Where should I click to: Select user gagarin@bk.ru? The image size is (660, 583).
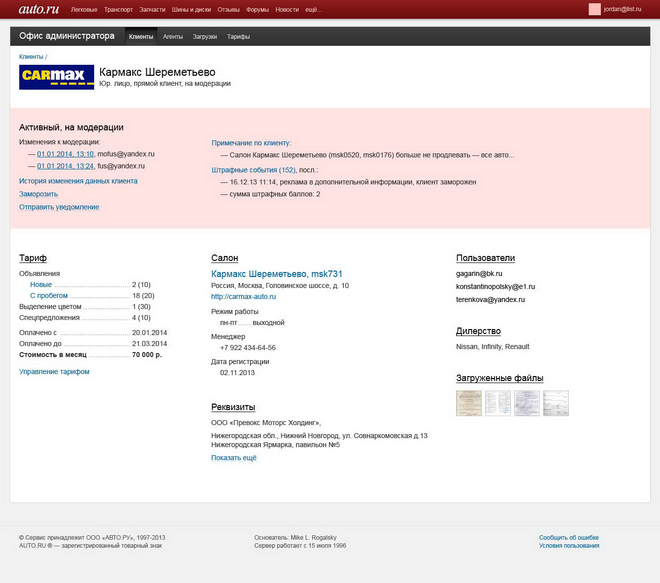click(479, 274)
